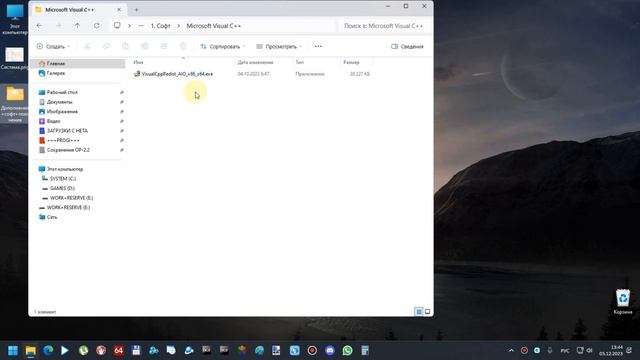Select Корзина recycle bin on desktop
Screen dimensions: 640x360
[x=623, y=302]
